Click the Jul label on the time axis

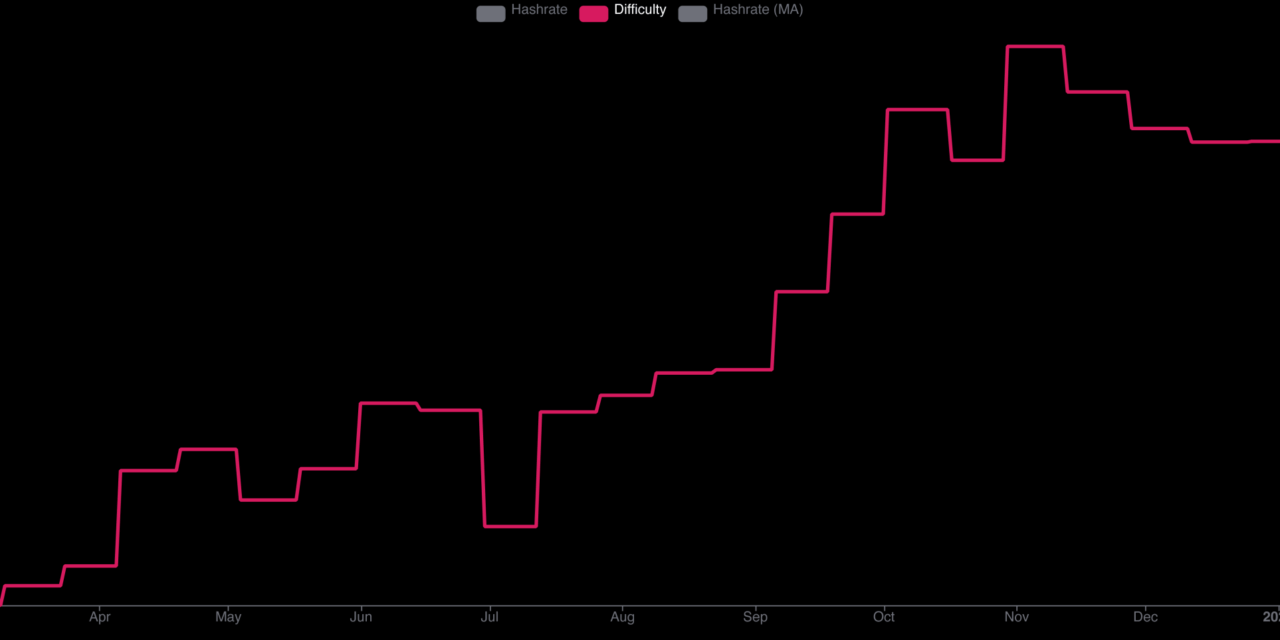click(490, 617)
